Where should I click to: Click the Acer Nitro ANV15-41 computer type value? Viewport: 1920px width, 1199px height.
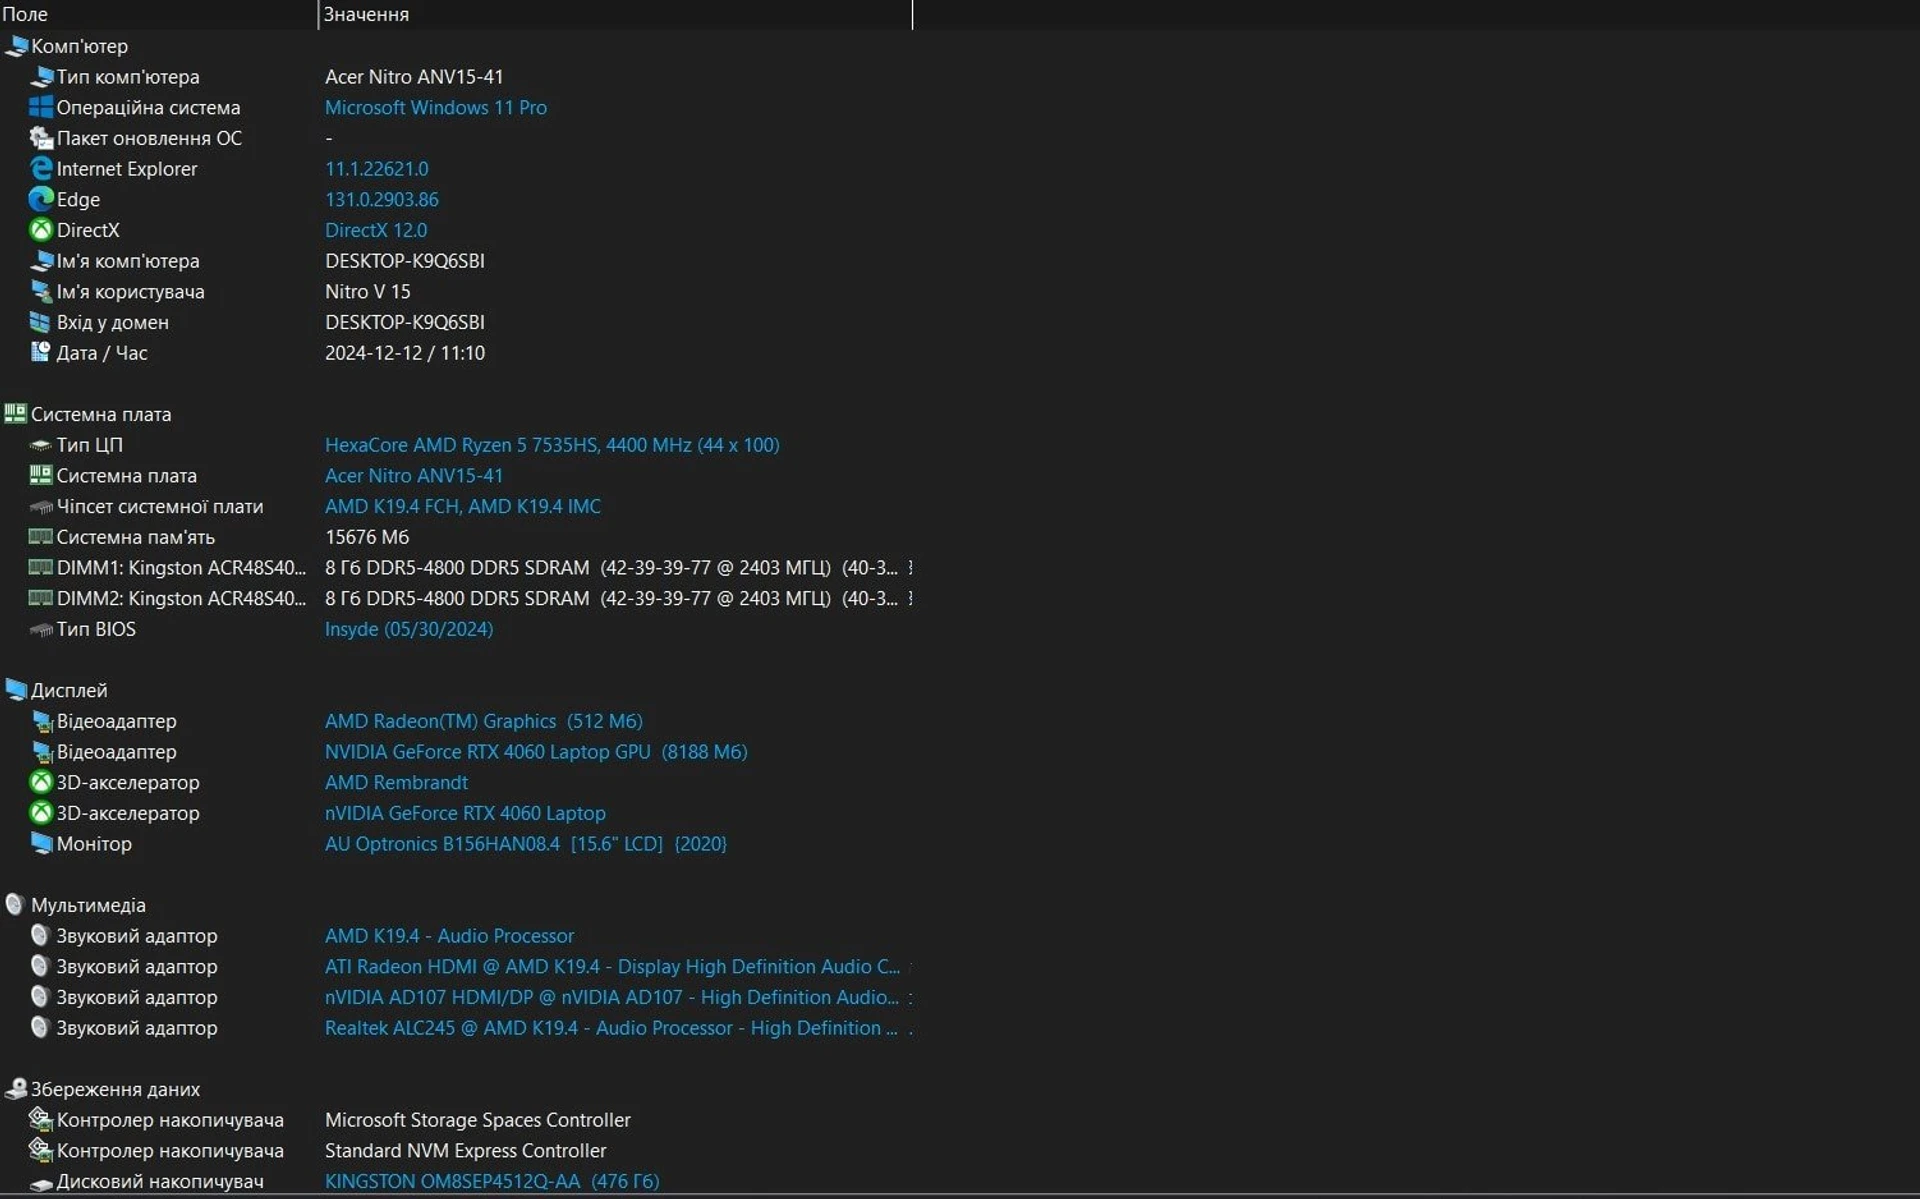[414, 77]
